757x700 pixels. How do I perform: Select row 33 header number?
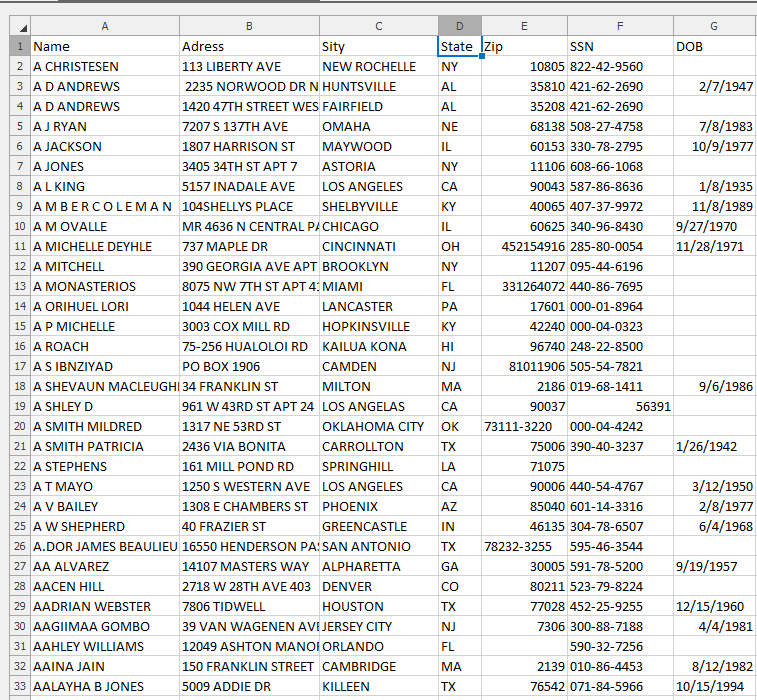pyautogui.click(x=19, y=686)
